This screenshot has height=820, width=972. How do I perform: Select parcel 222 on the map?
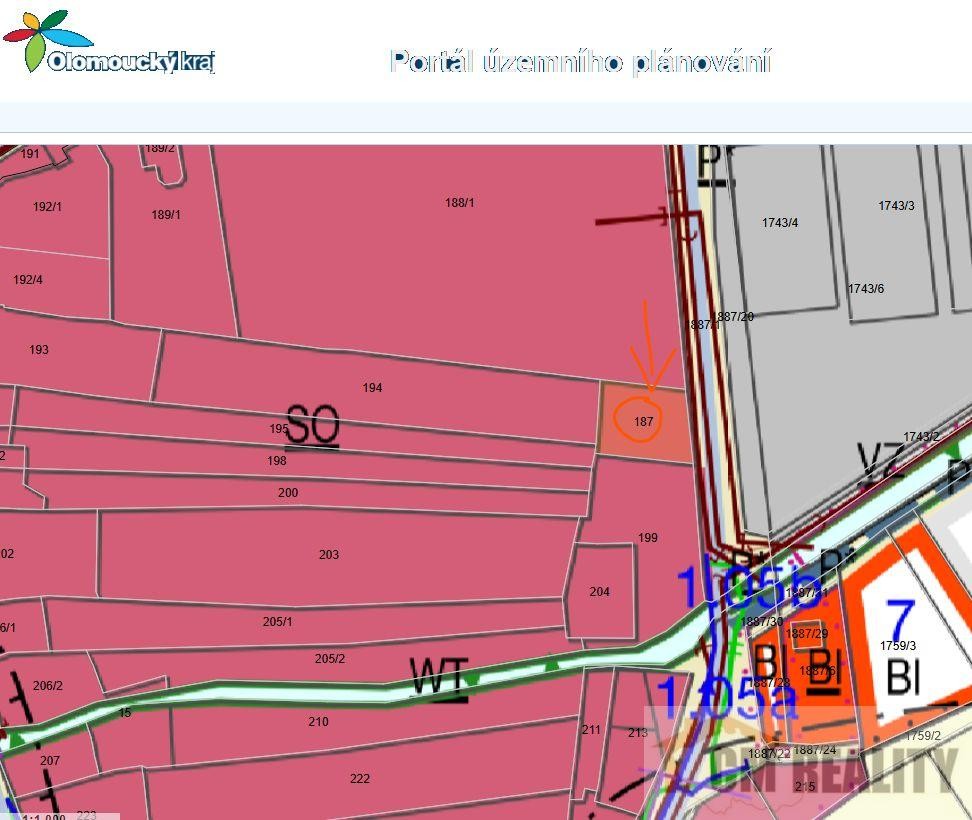pos(360,778)
